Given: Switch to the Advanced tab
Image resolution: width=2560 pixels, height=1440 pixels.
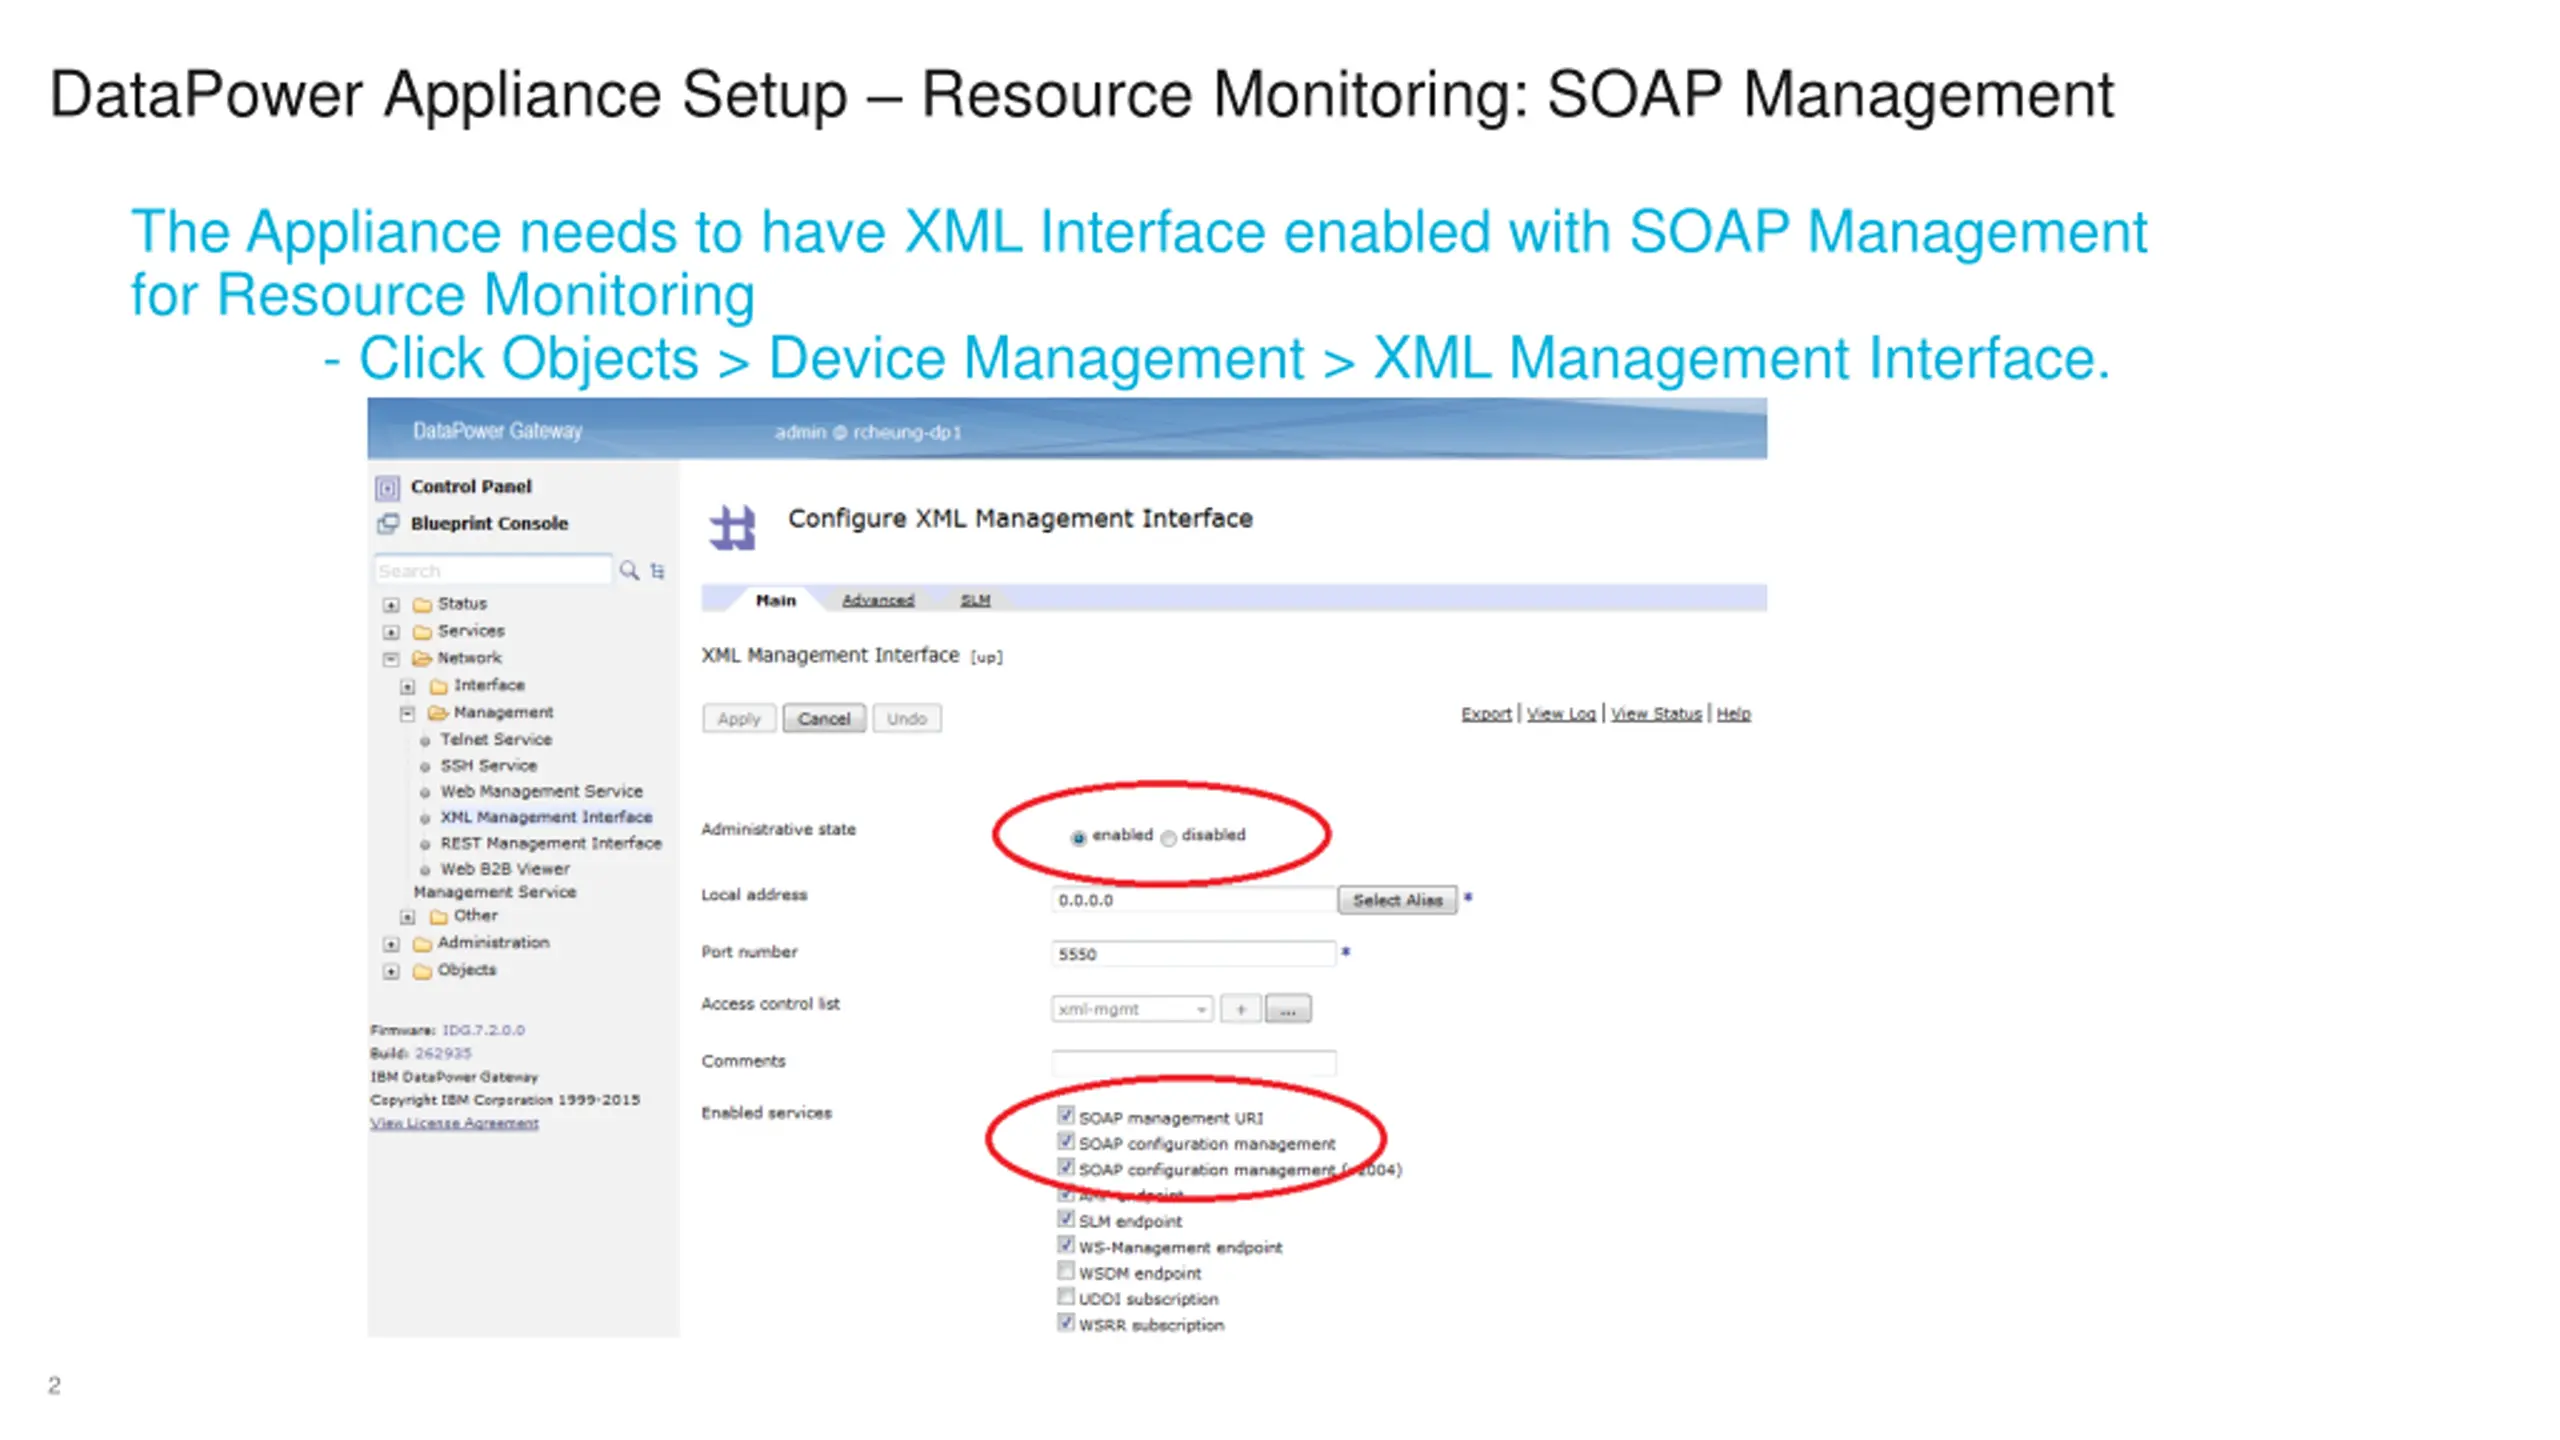Looking at the screenshot, I should tap(878, 600).
